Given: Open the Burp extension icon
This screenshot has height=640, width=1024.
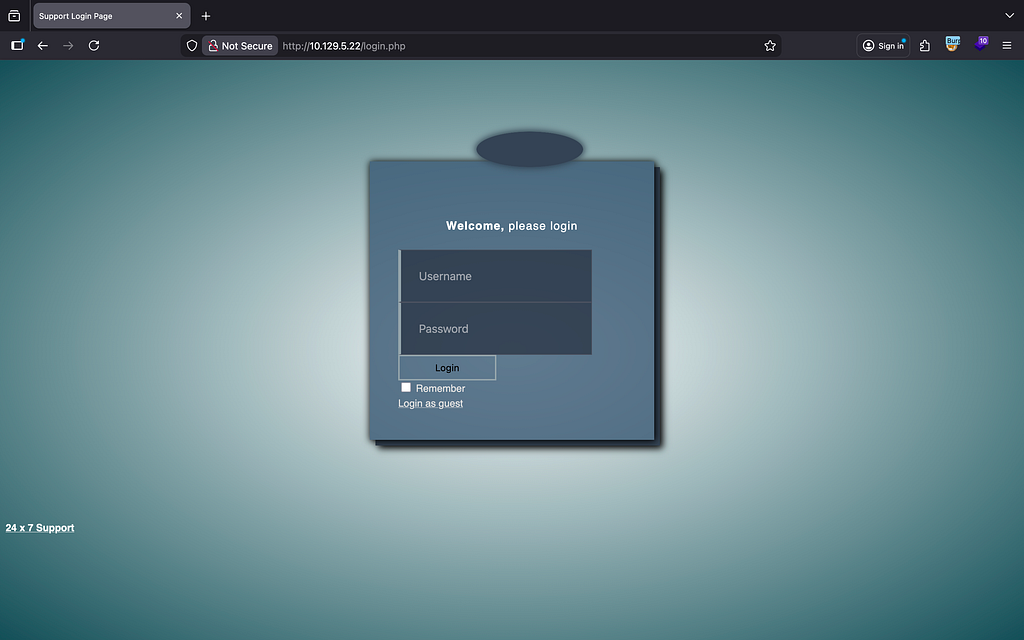Looking at the screenshot, I should [953, 44].
